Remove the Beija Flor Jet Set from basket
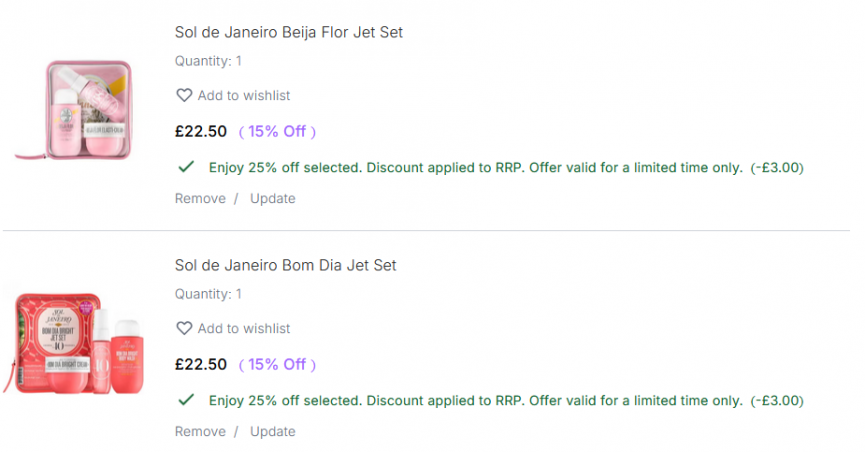This screenshot has width=865, height=452. coord(200,198)
